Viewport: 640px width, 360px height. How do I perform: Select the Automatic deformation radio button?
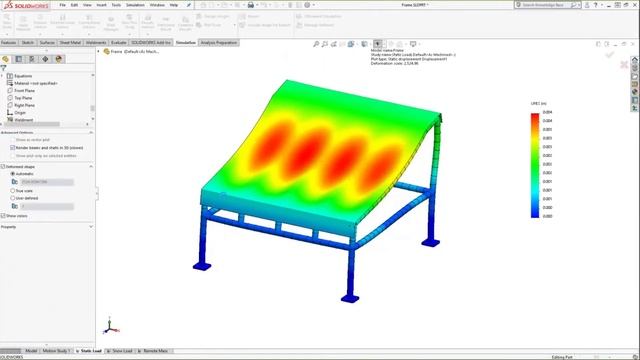point(13,173)
